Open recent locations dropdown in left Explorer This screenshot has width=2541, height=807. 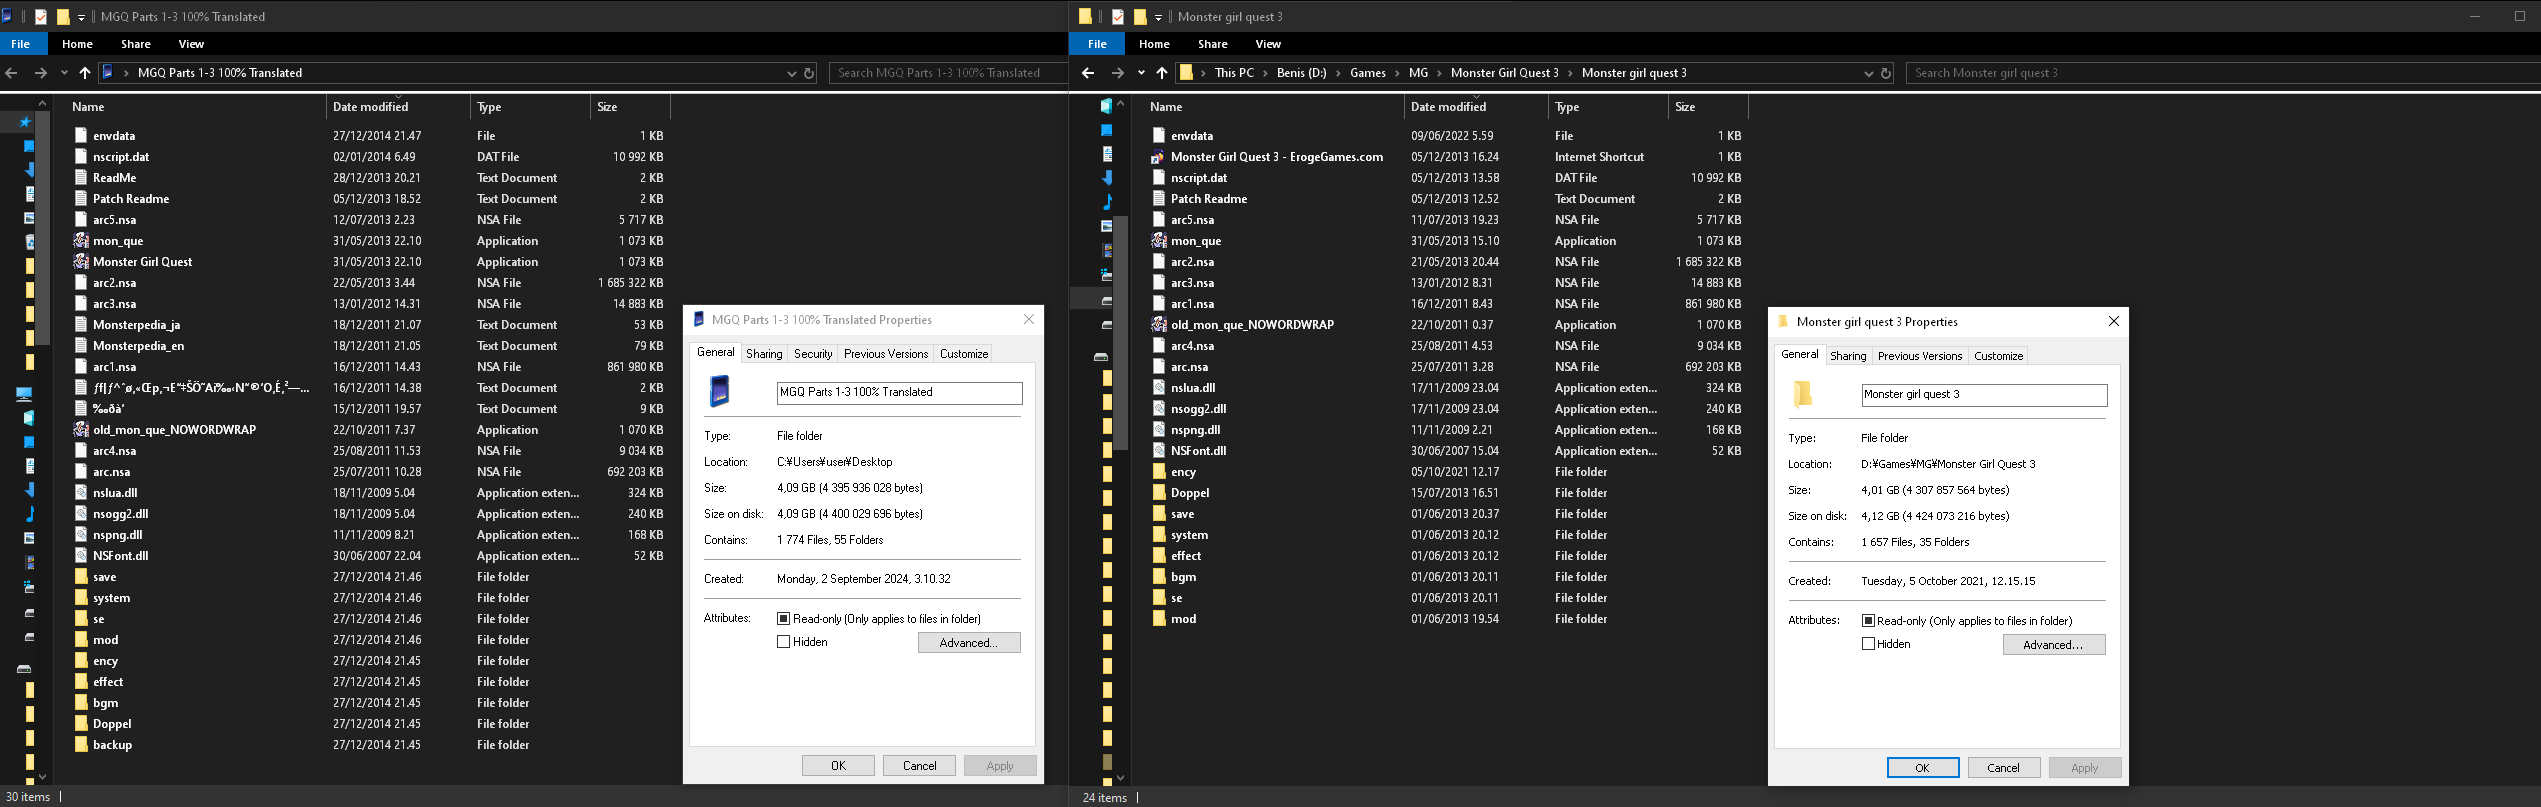click(64, 73)
